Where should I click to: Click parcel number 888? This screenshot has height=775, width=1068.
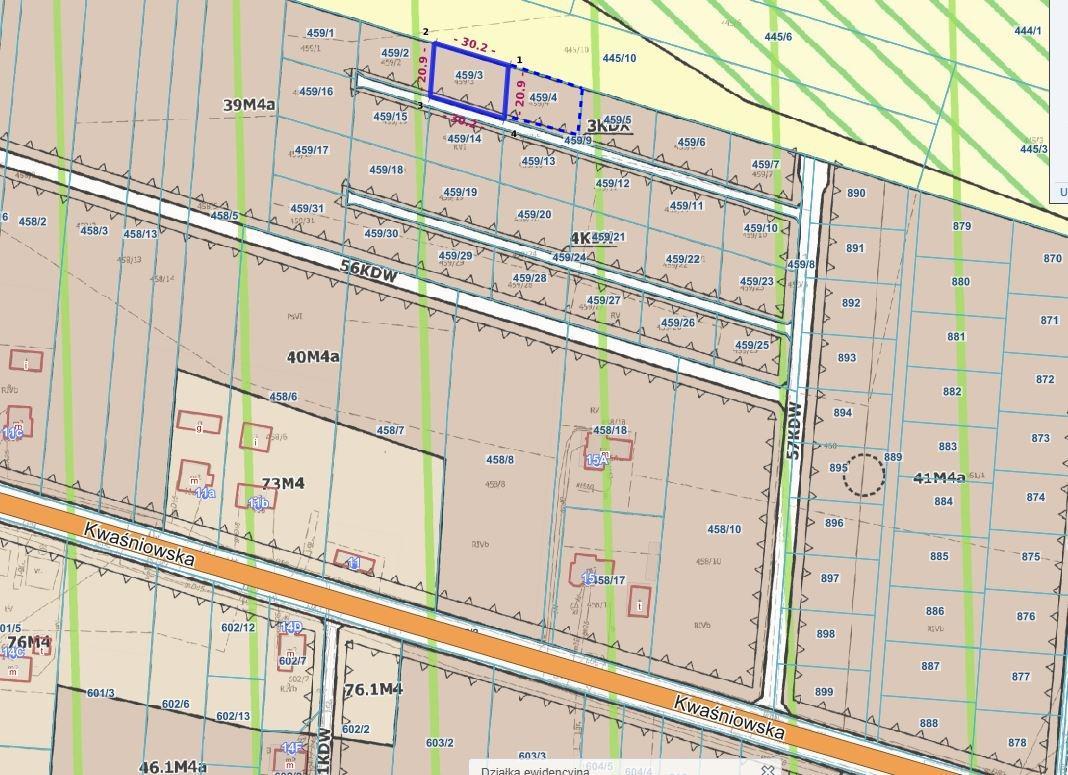point(928,723)
